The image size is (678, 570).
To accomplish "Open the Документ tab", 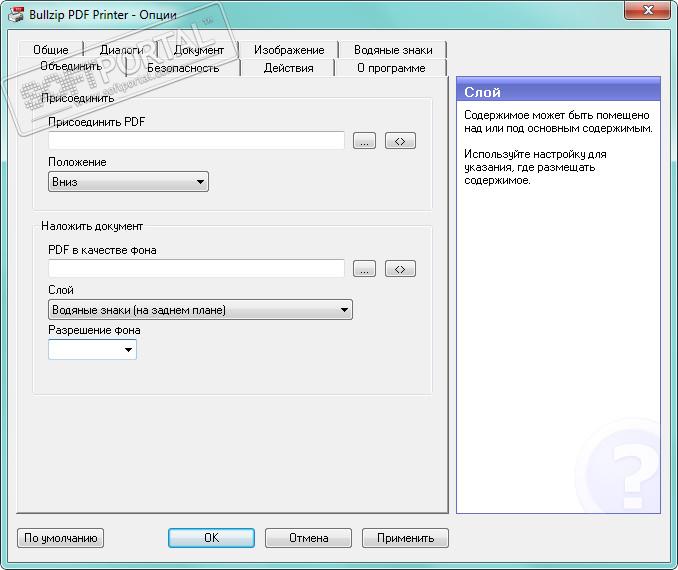I will 198,50.
